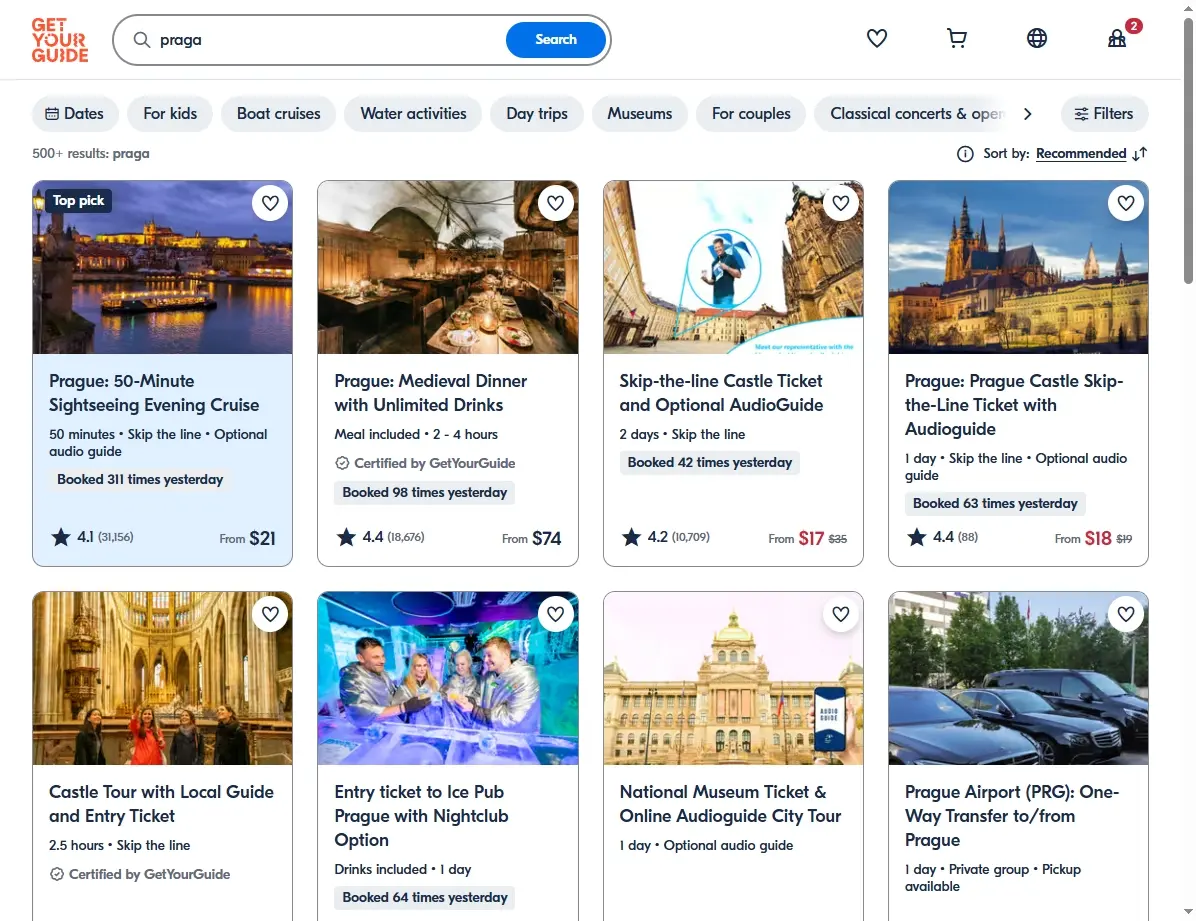
Task: Select the For kids category chip
Action: click(170, 114)
